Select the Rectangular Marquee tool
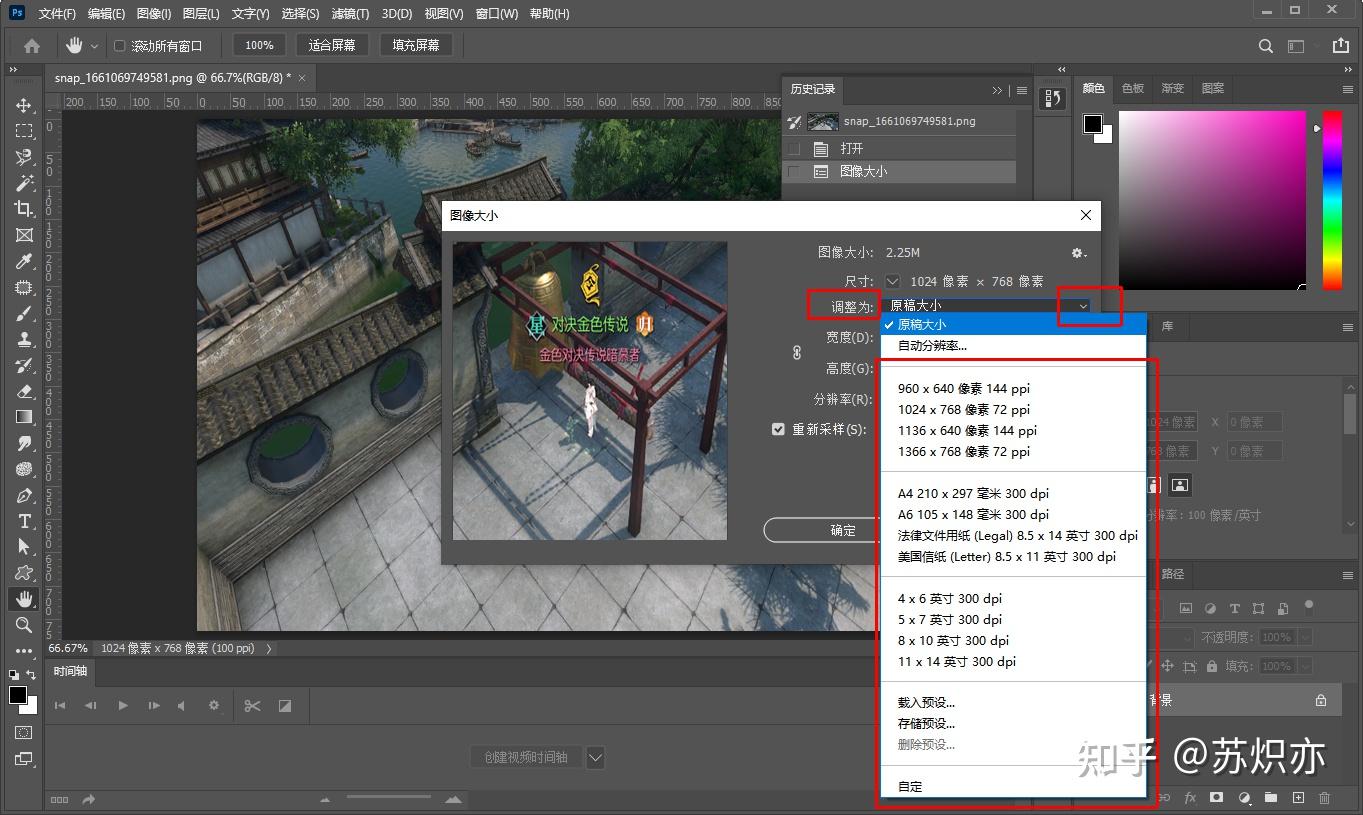Viewport: 1363px width, 815px height. coord(24,131)
